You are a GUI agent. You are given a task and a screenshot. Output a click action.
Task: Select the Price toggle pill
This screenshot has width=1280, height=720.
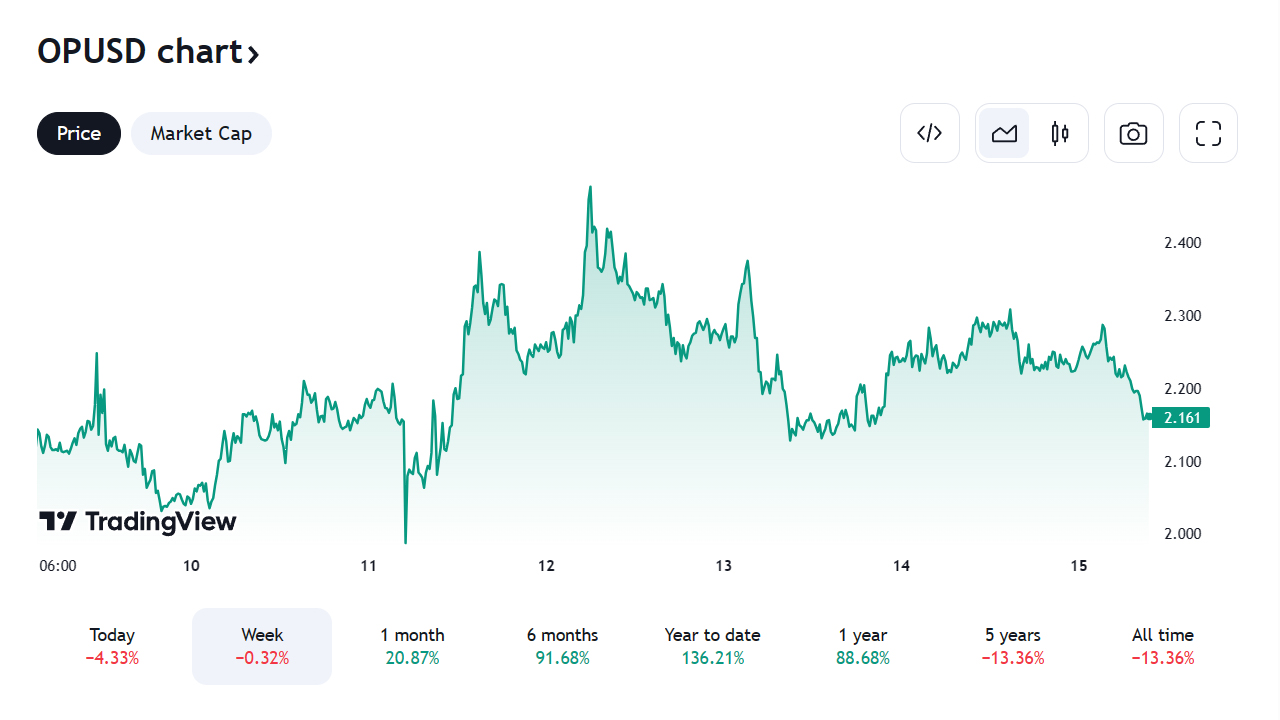[79, 133]
